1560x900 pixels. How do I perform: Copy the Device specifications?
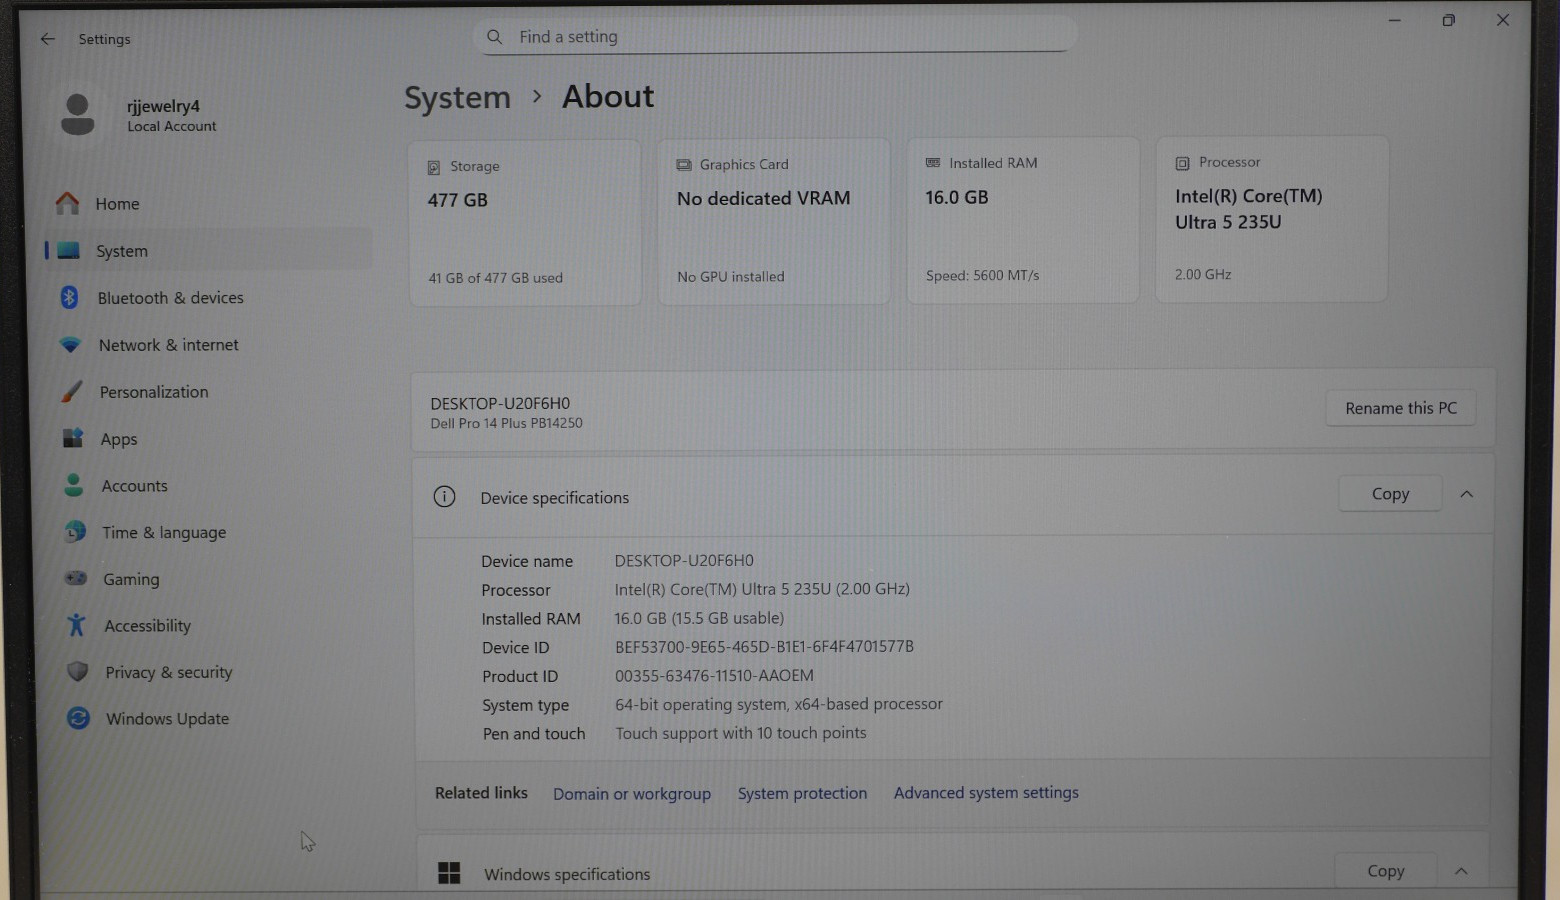pyautogui.click(x=1390, y=493)
